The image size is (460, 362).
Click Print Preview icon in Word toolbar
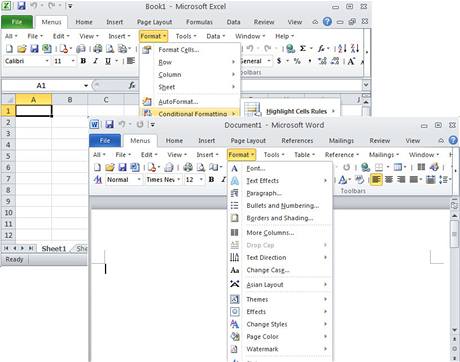click(201, 167)
